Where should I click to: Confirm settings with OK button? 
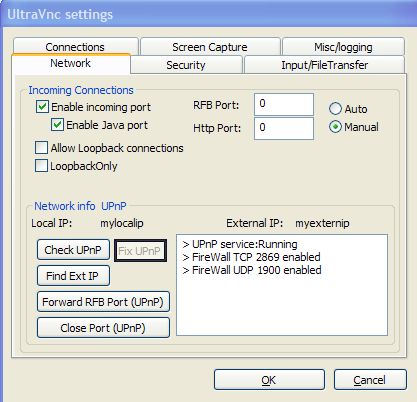click(269, 380)
